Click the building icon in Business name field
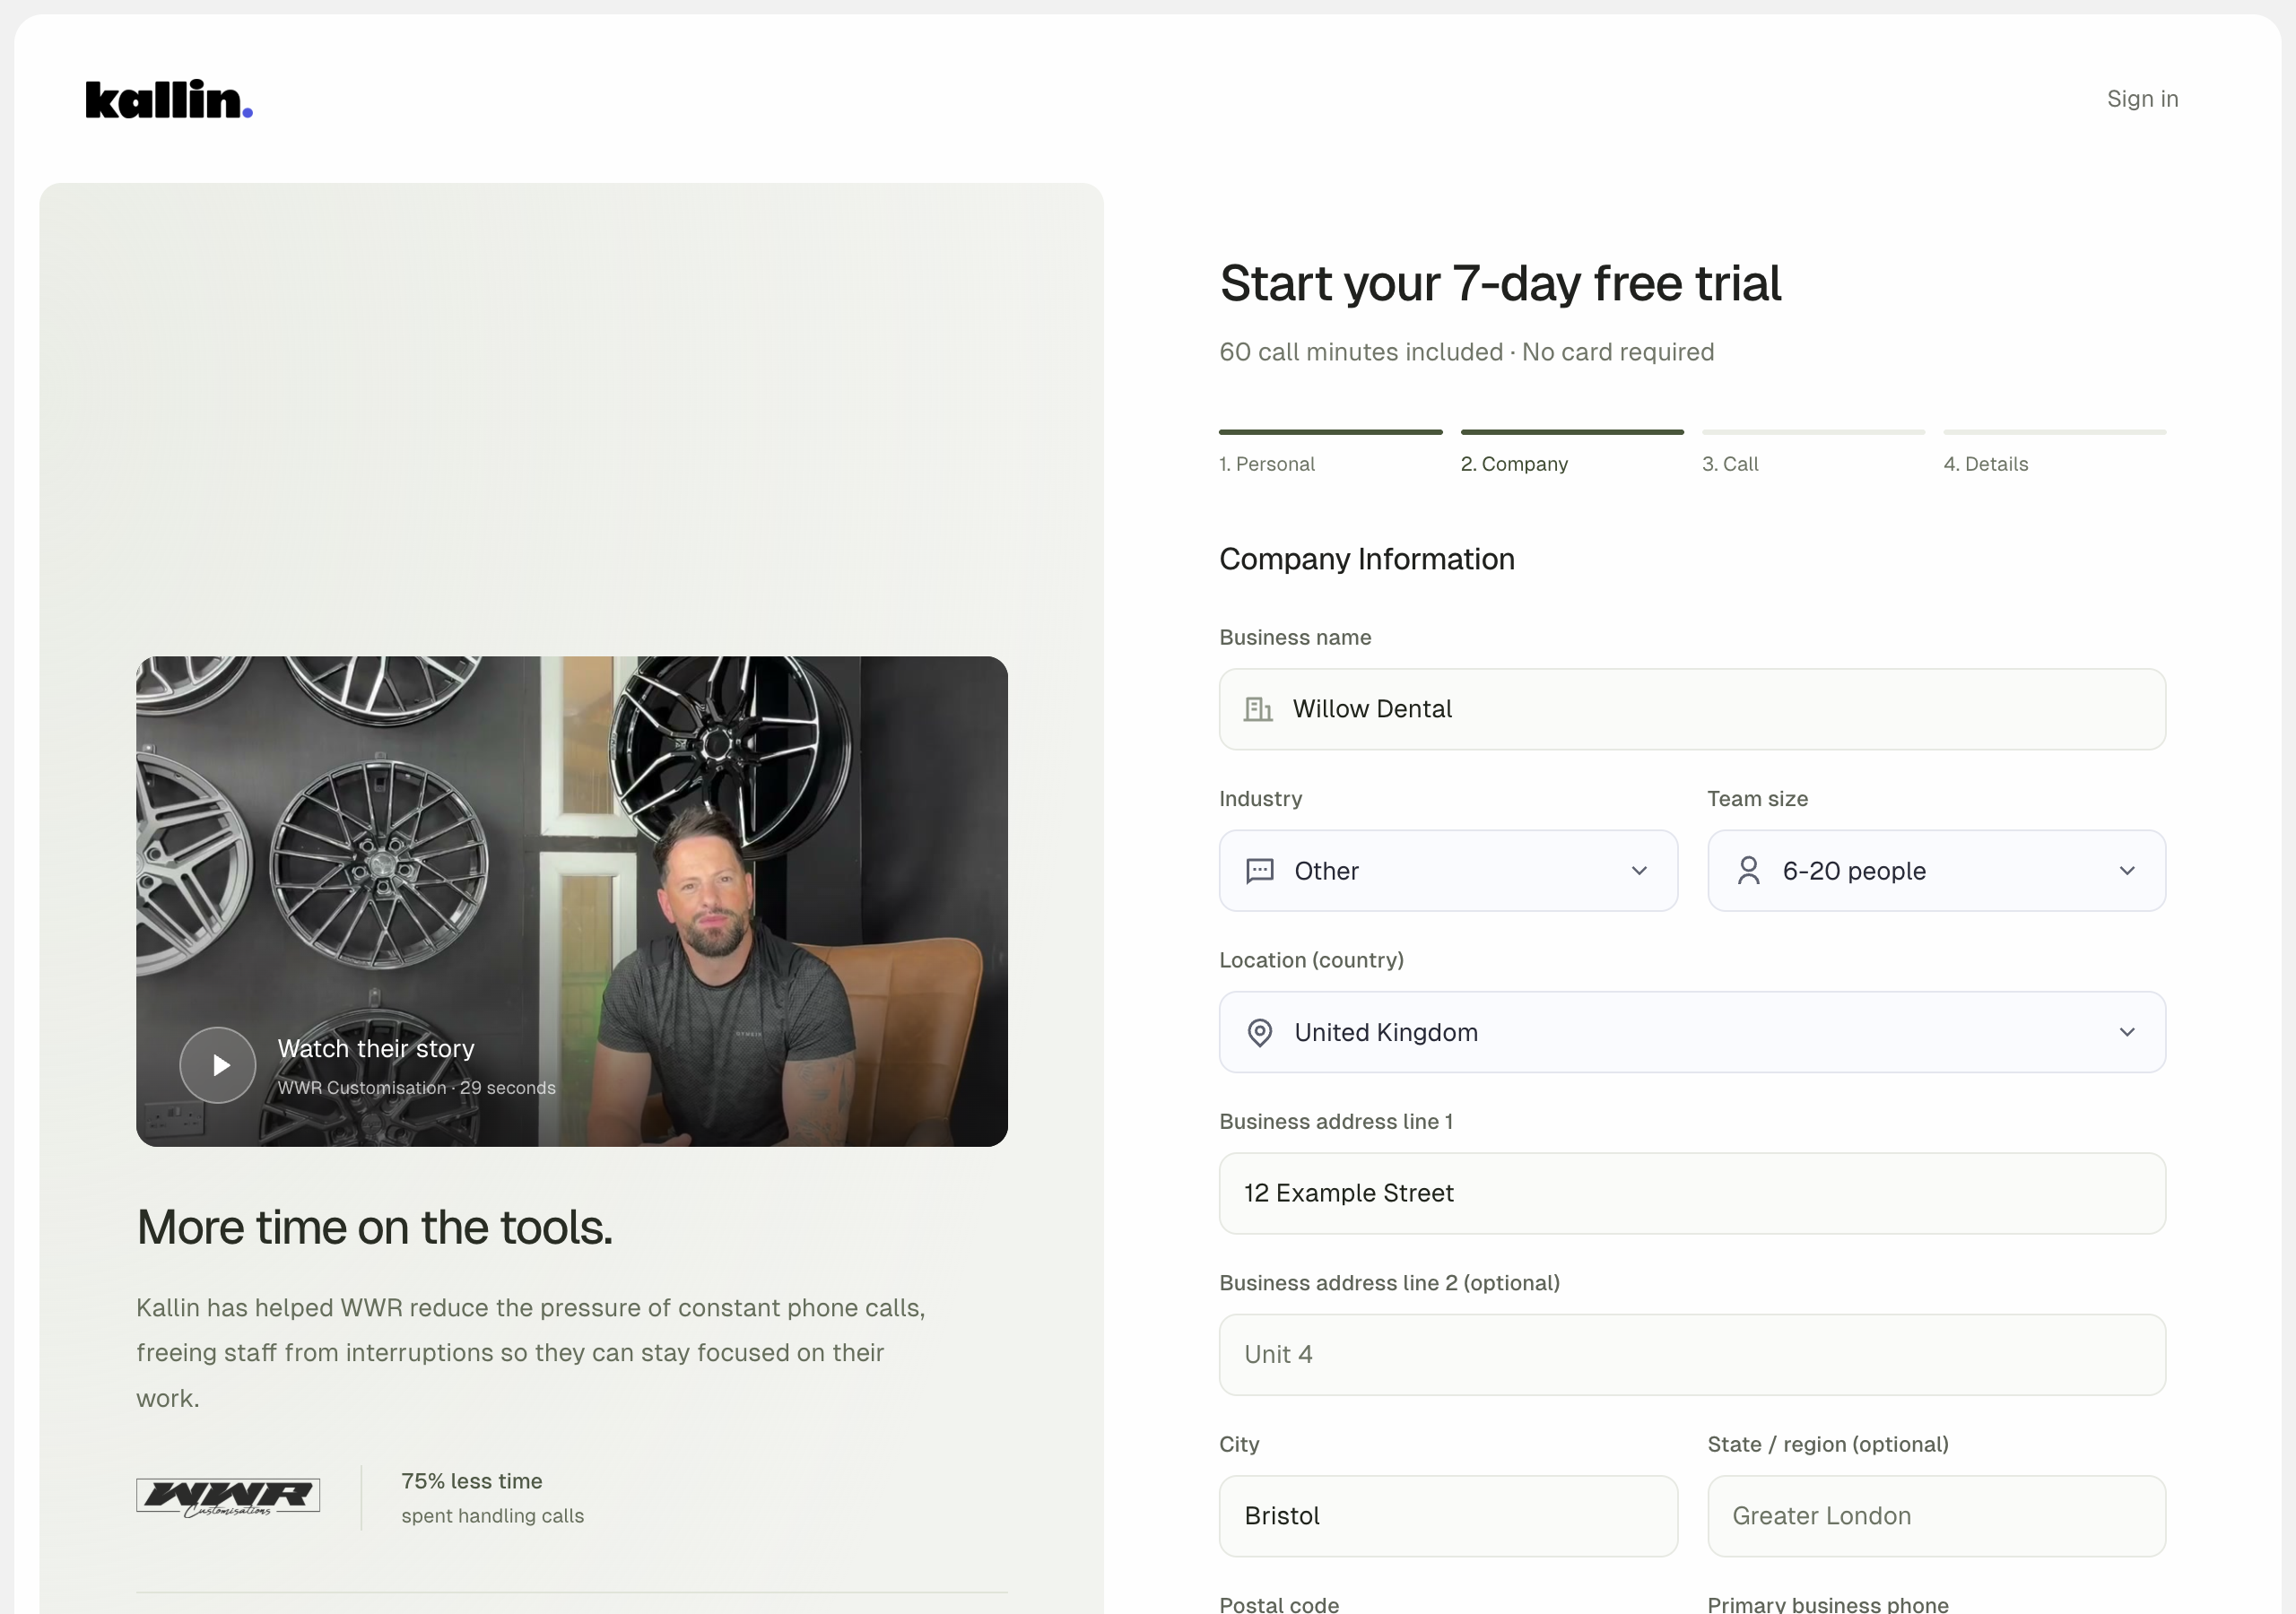Viewport: 2296px width, 1614px height. click(1258, 709)
